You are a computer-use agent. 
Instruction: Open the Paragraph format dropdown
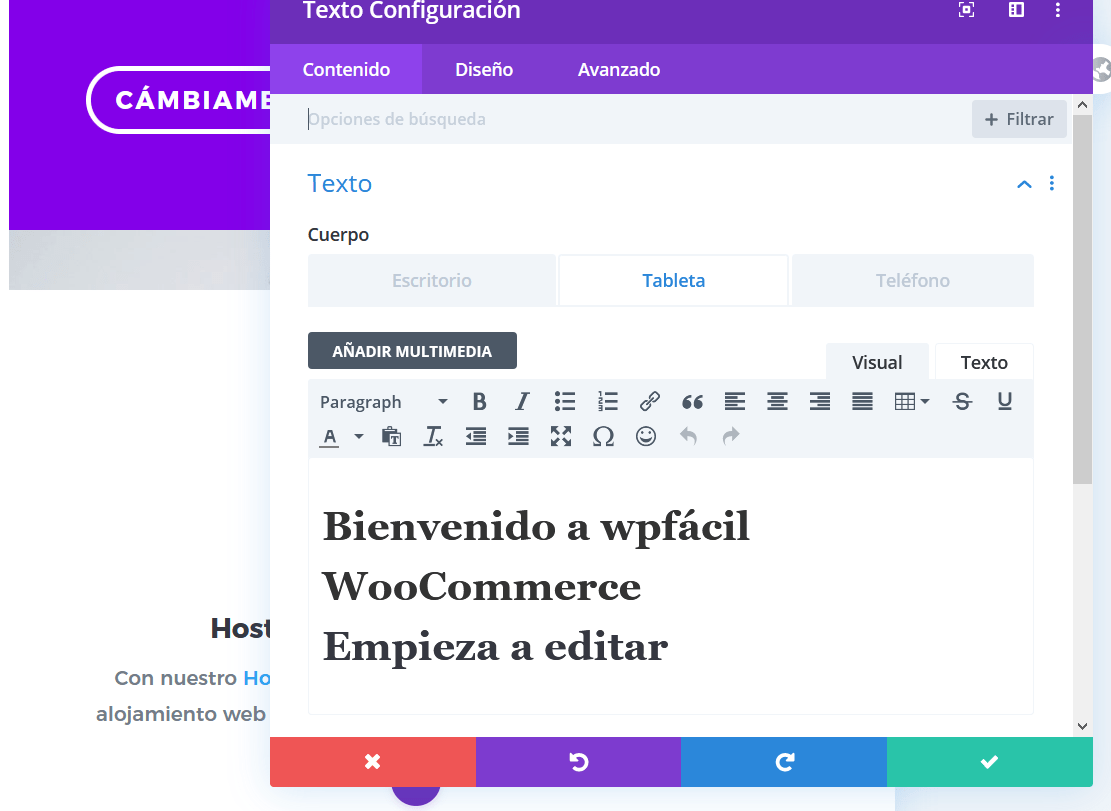click(x=383, y=402)
